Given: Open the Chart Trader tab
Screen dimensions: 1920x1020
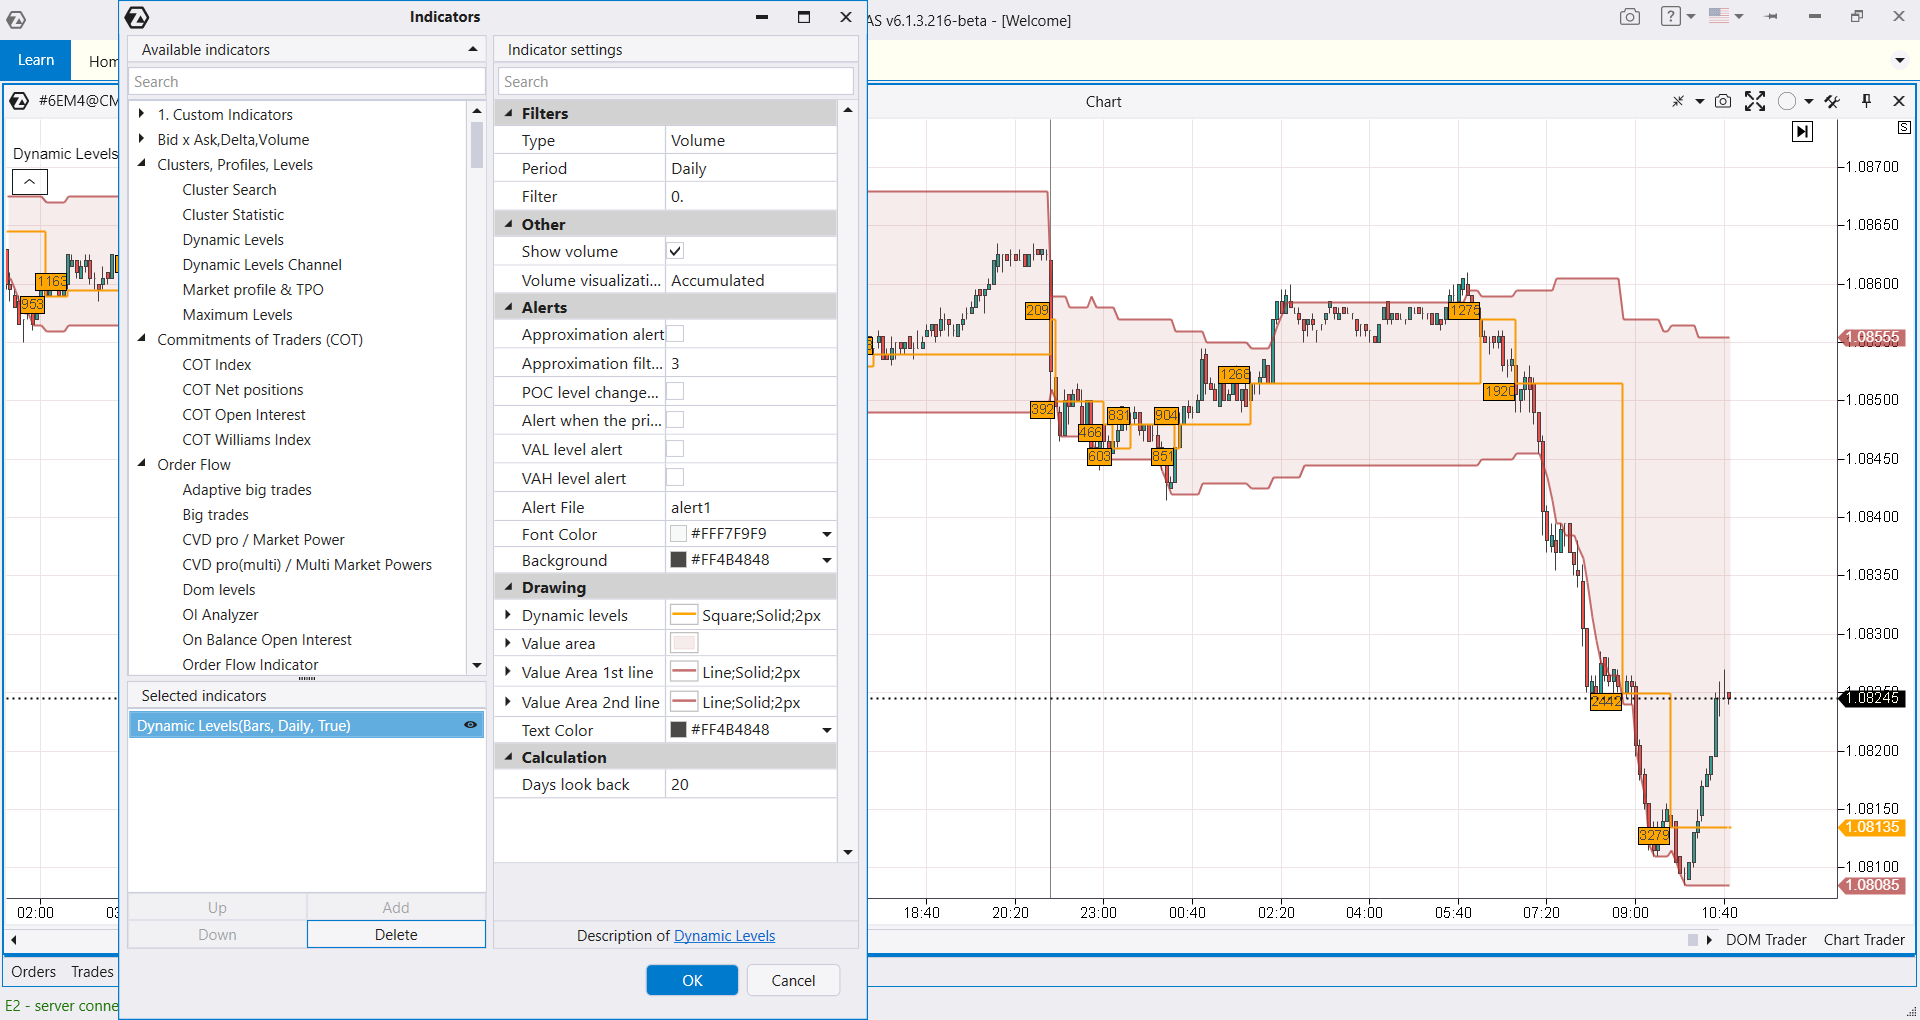Looking at the screenshot, I should point(1864,940).
